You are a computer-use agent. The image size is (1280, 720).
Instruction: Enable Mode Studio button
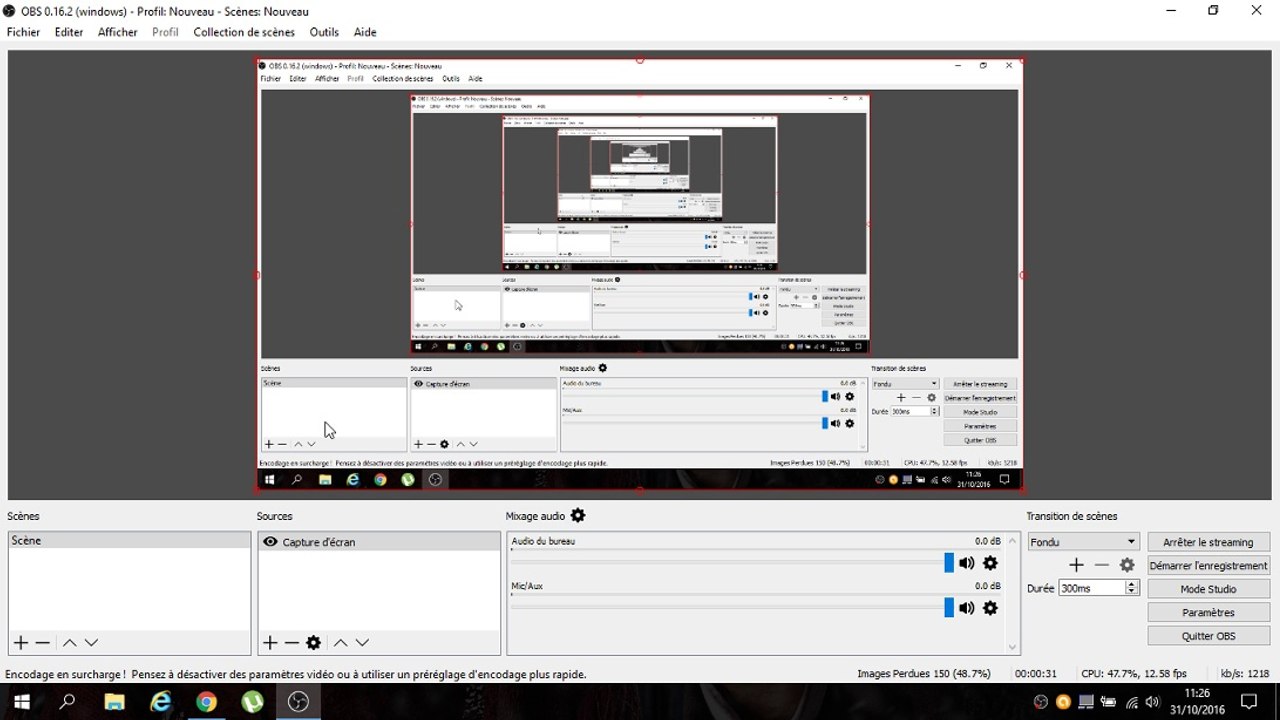pyautogui.click(x=1208, y=589)
